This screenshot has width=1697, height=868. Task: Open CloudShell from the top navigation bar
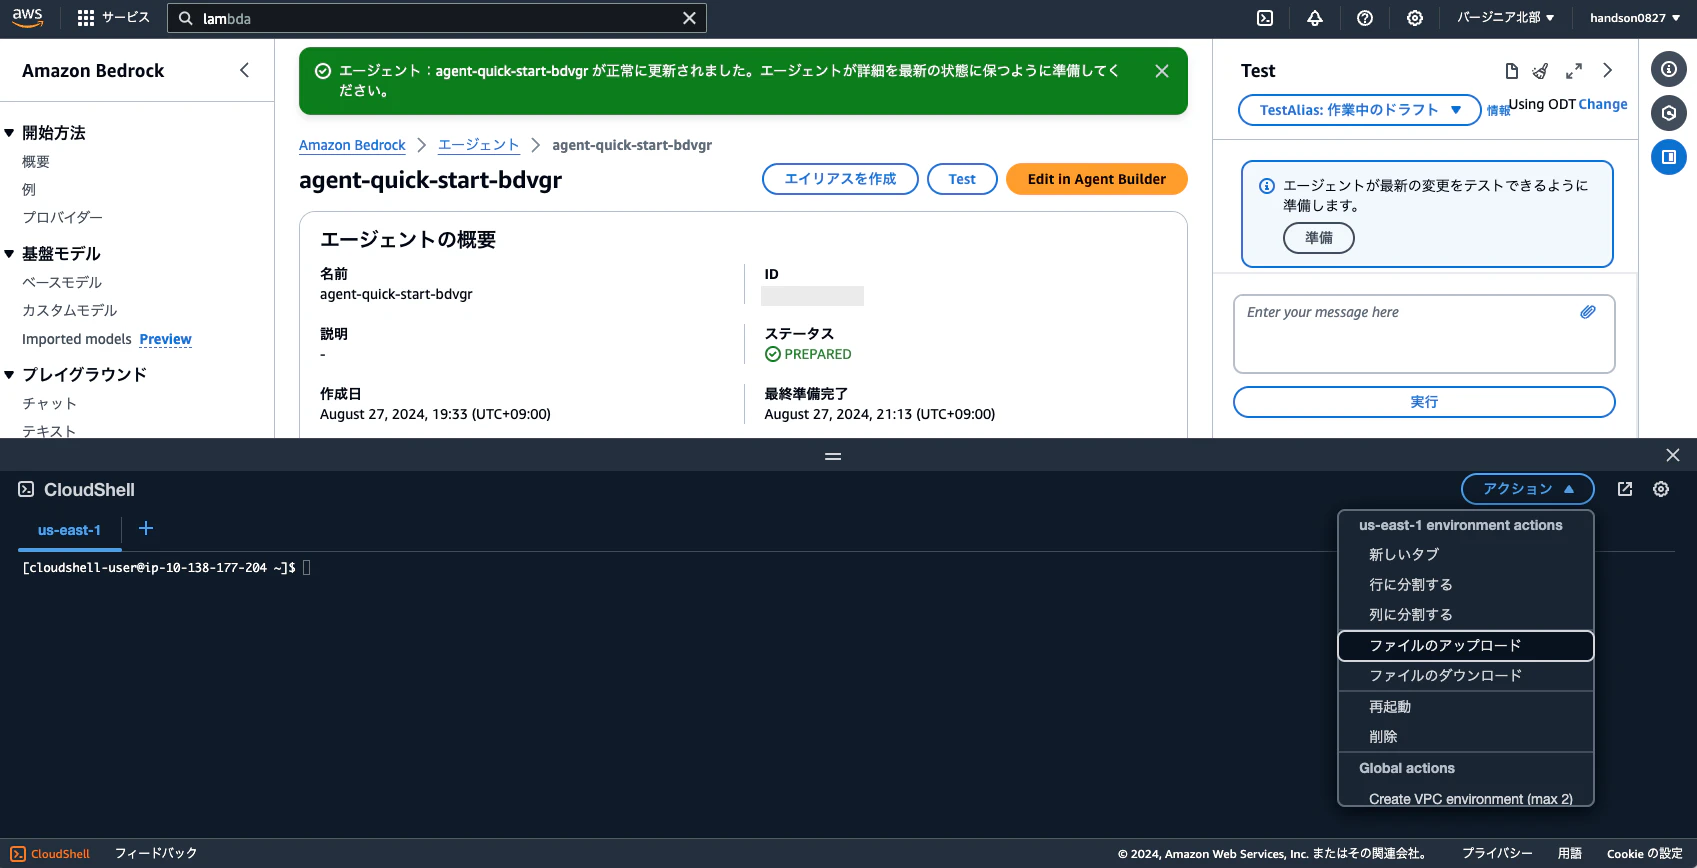[x=1265, y=18]
